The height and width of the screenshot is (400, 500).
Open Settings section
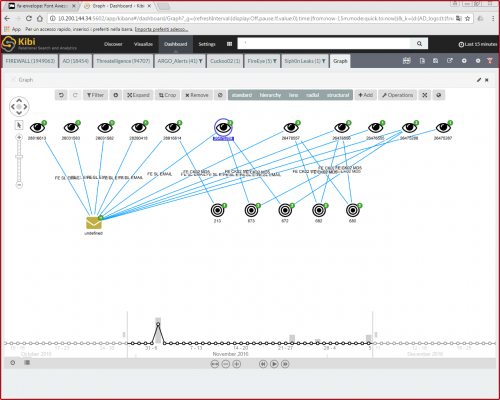(x=207, y=44)
